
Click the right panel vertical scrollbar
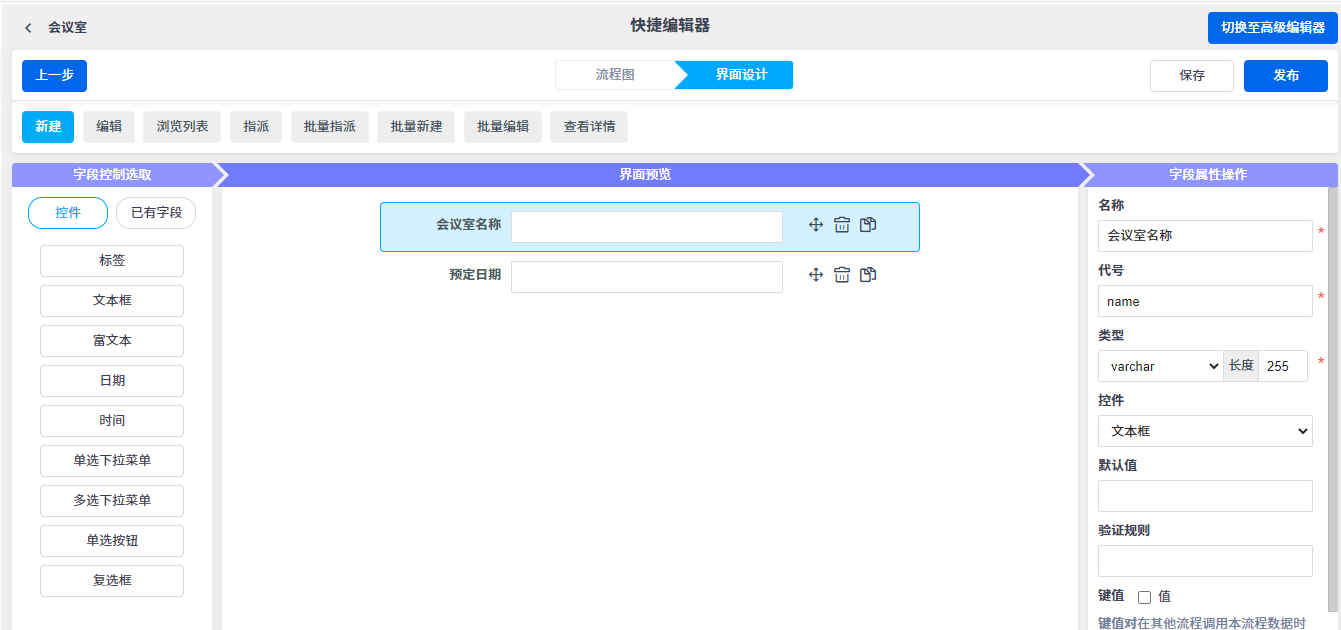(1332, 400)
